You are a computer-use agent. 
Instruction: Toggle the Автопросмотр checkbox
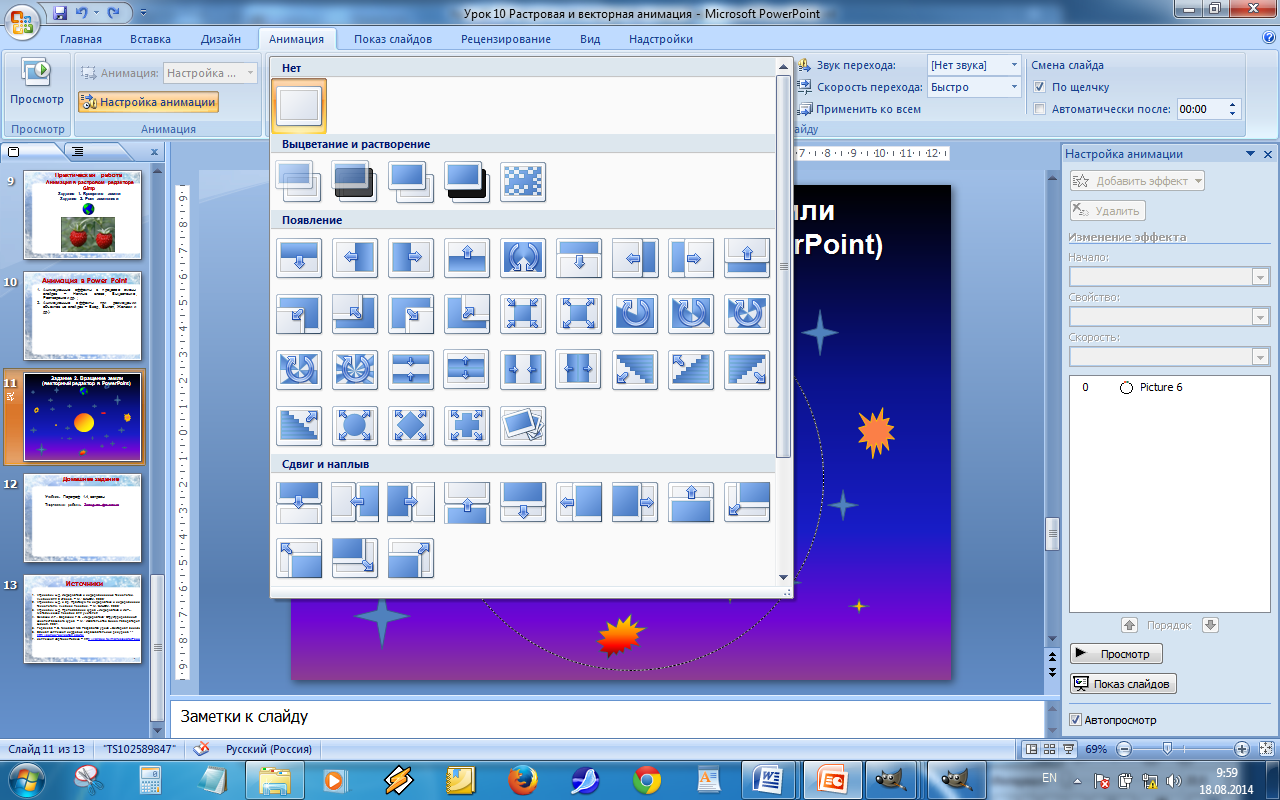(x=1075, y=720)
